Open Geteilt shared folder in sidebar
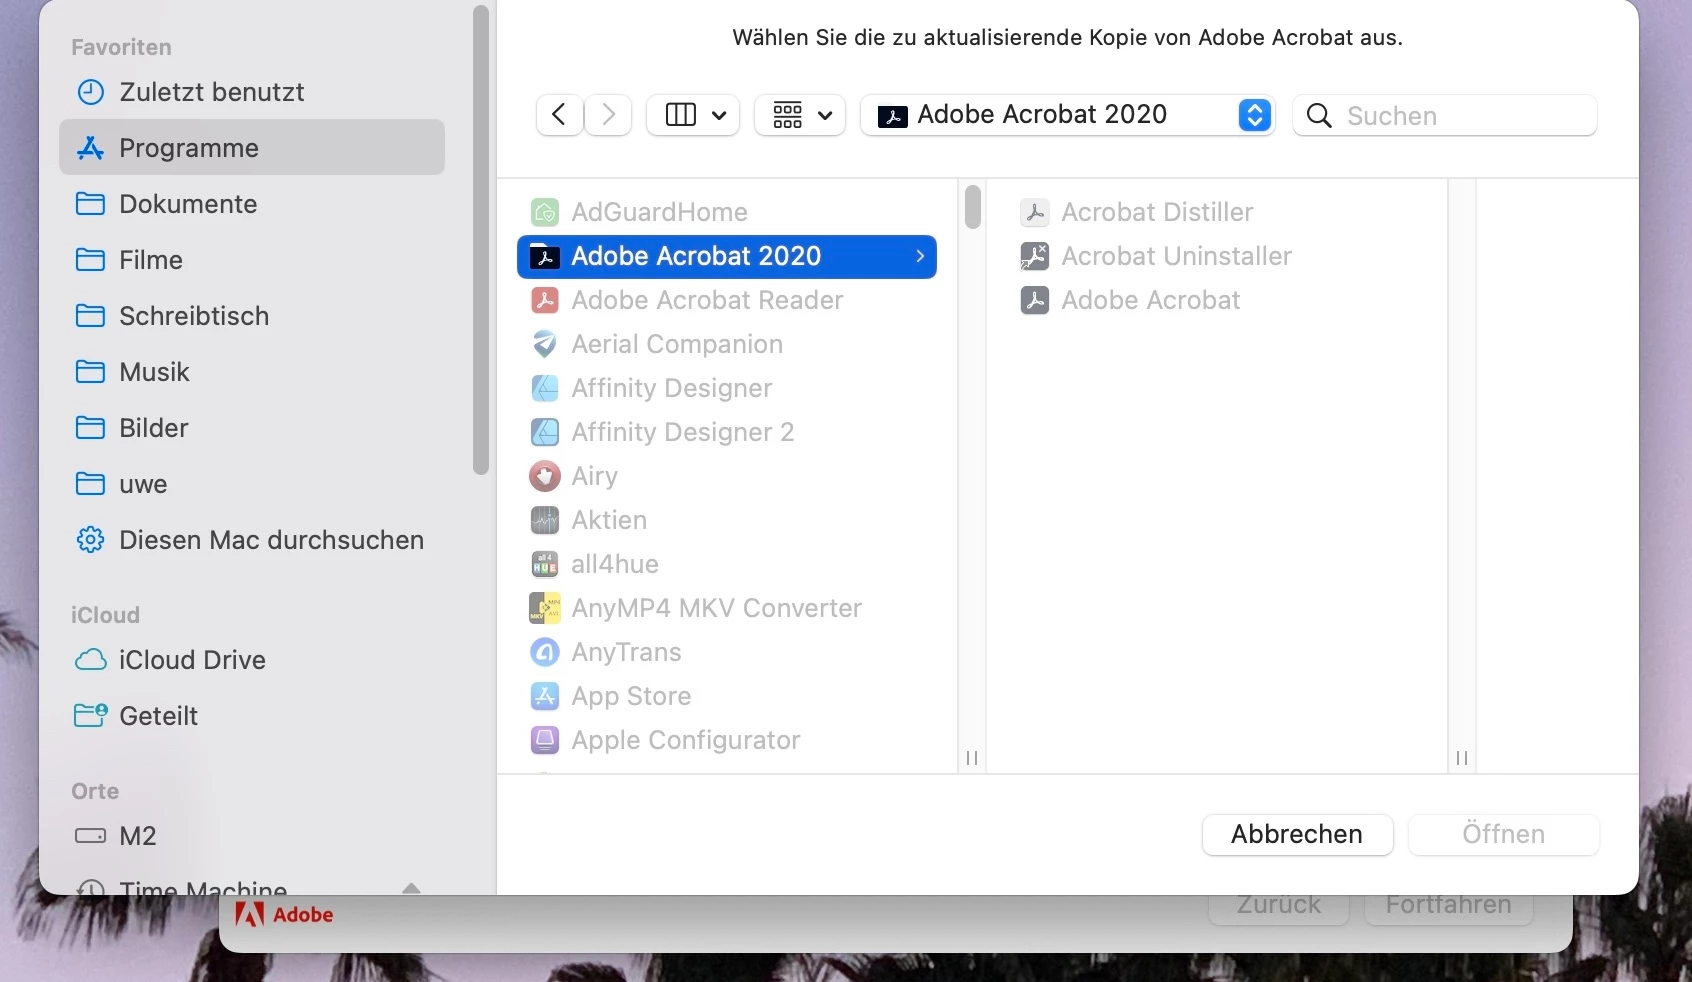This screenshot has width=1692, height=982. pyautogui.click(x=252, y=716)
